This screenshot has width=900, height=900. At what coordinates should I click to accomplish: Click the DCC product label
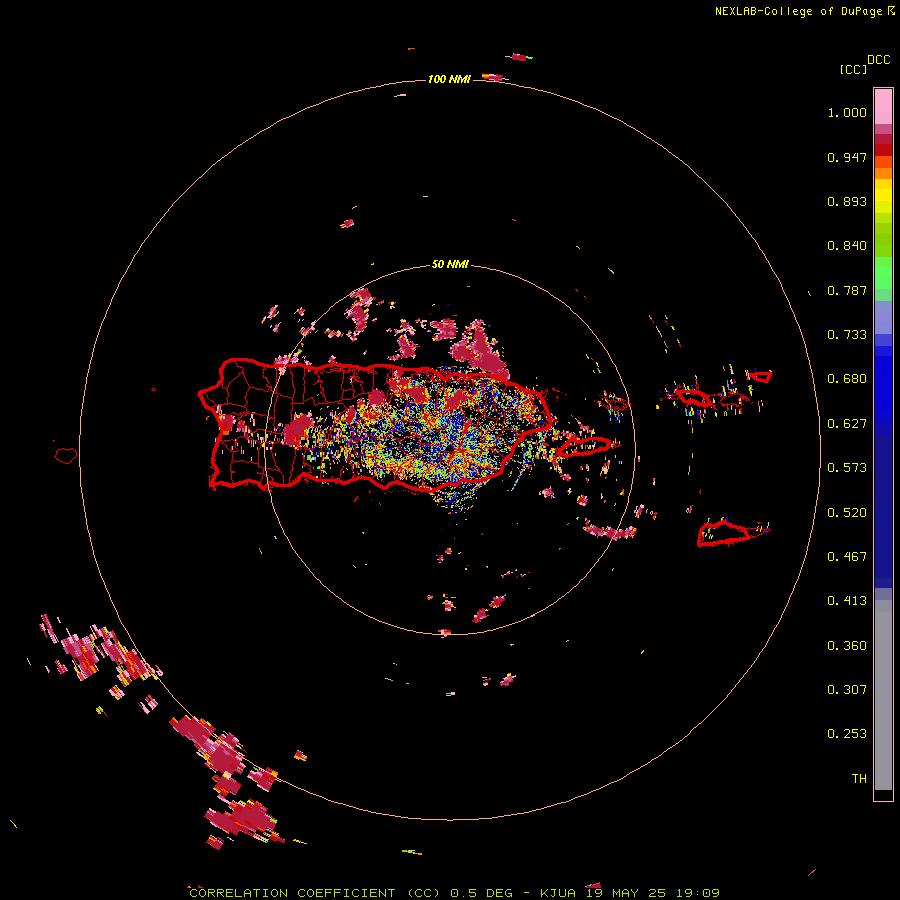pos(879,60)
